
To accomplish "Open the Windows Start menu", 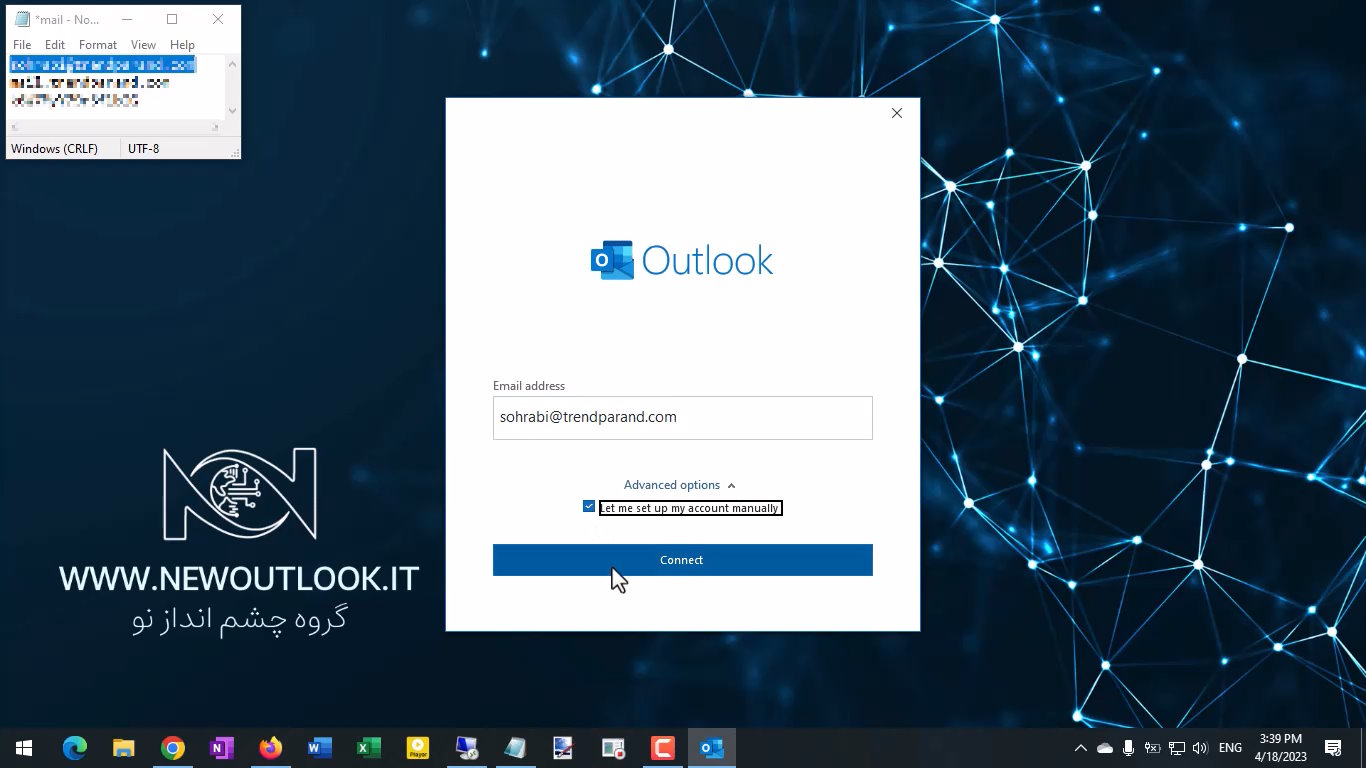I will pyautogui.click(x=24, y=748).
